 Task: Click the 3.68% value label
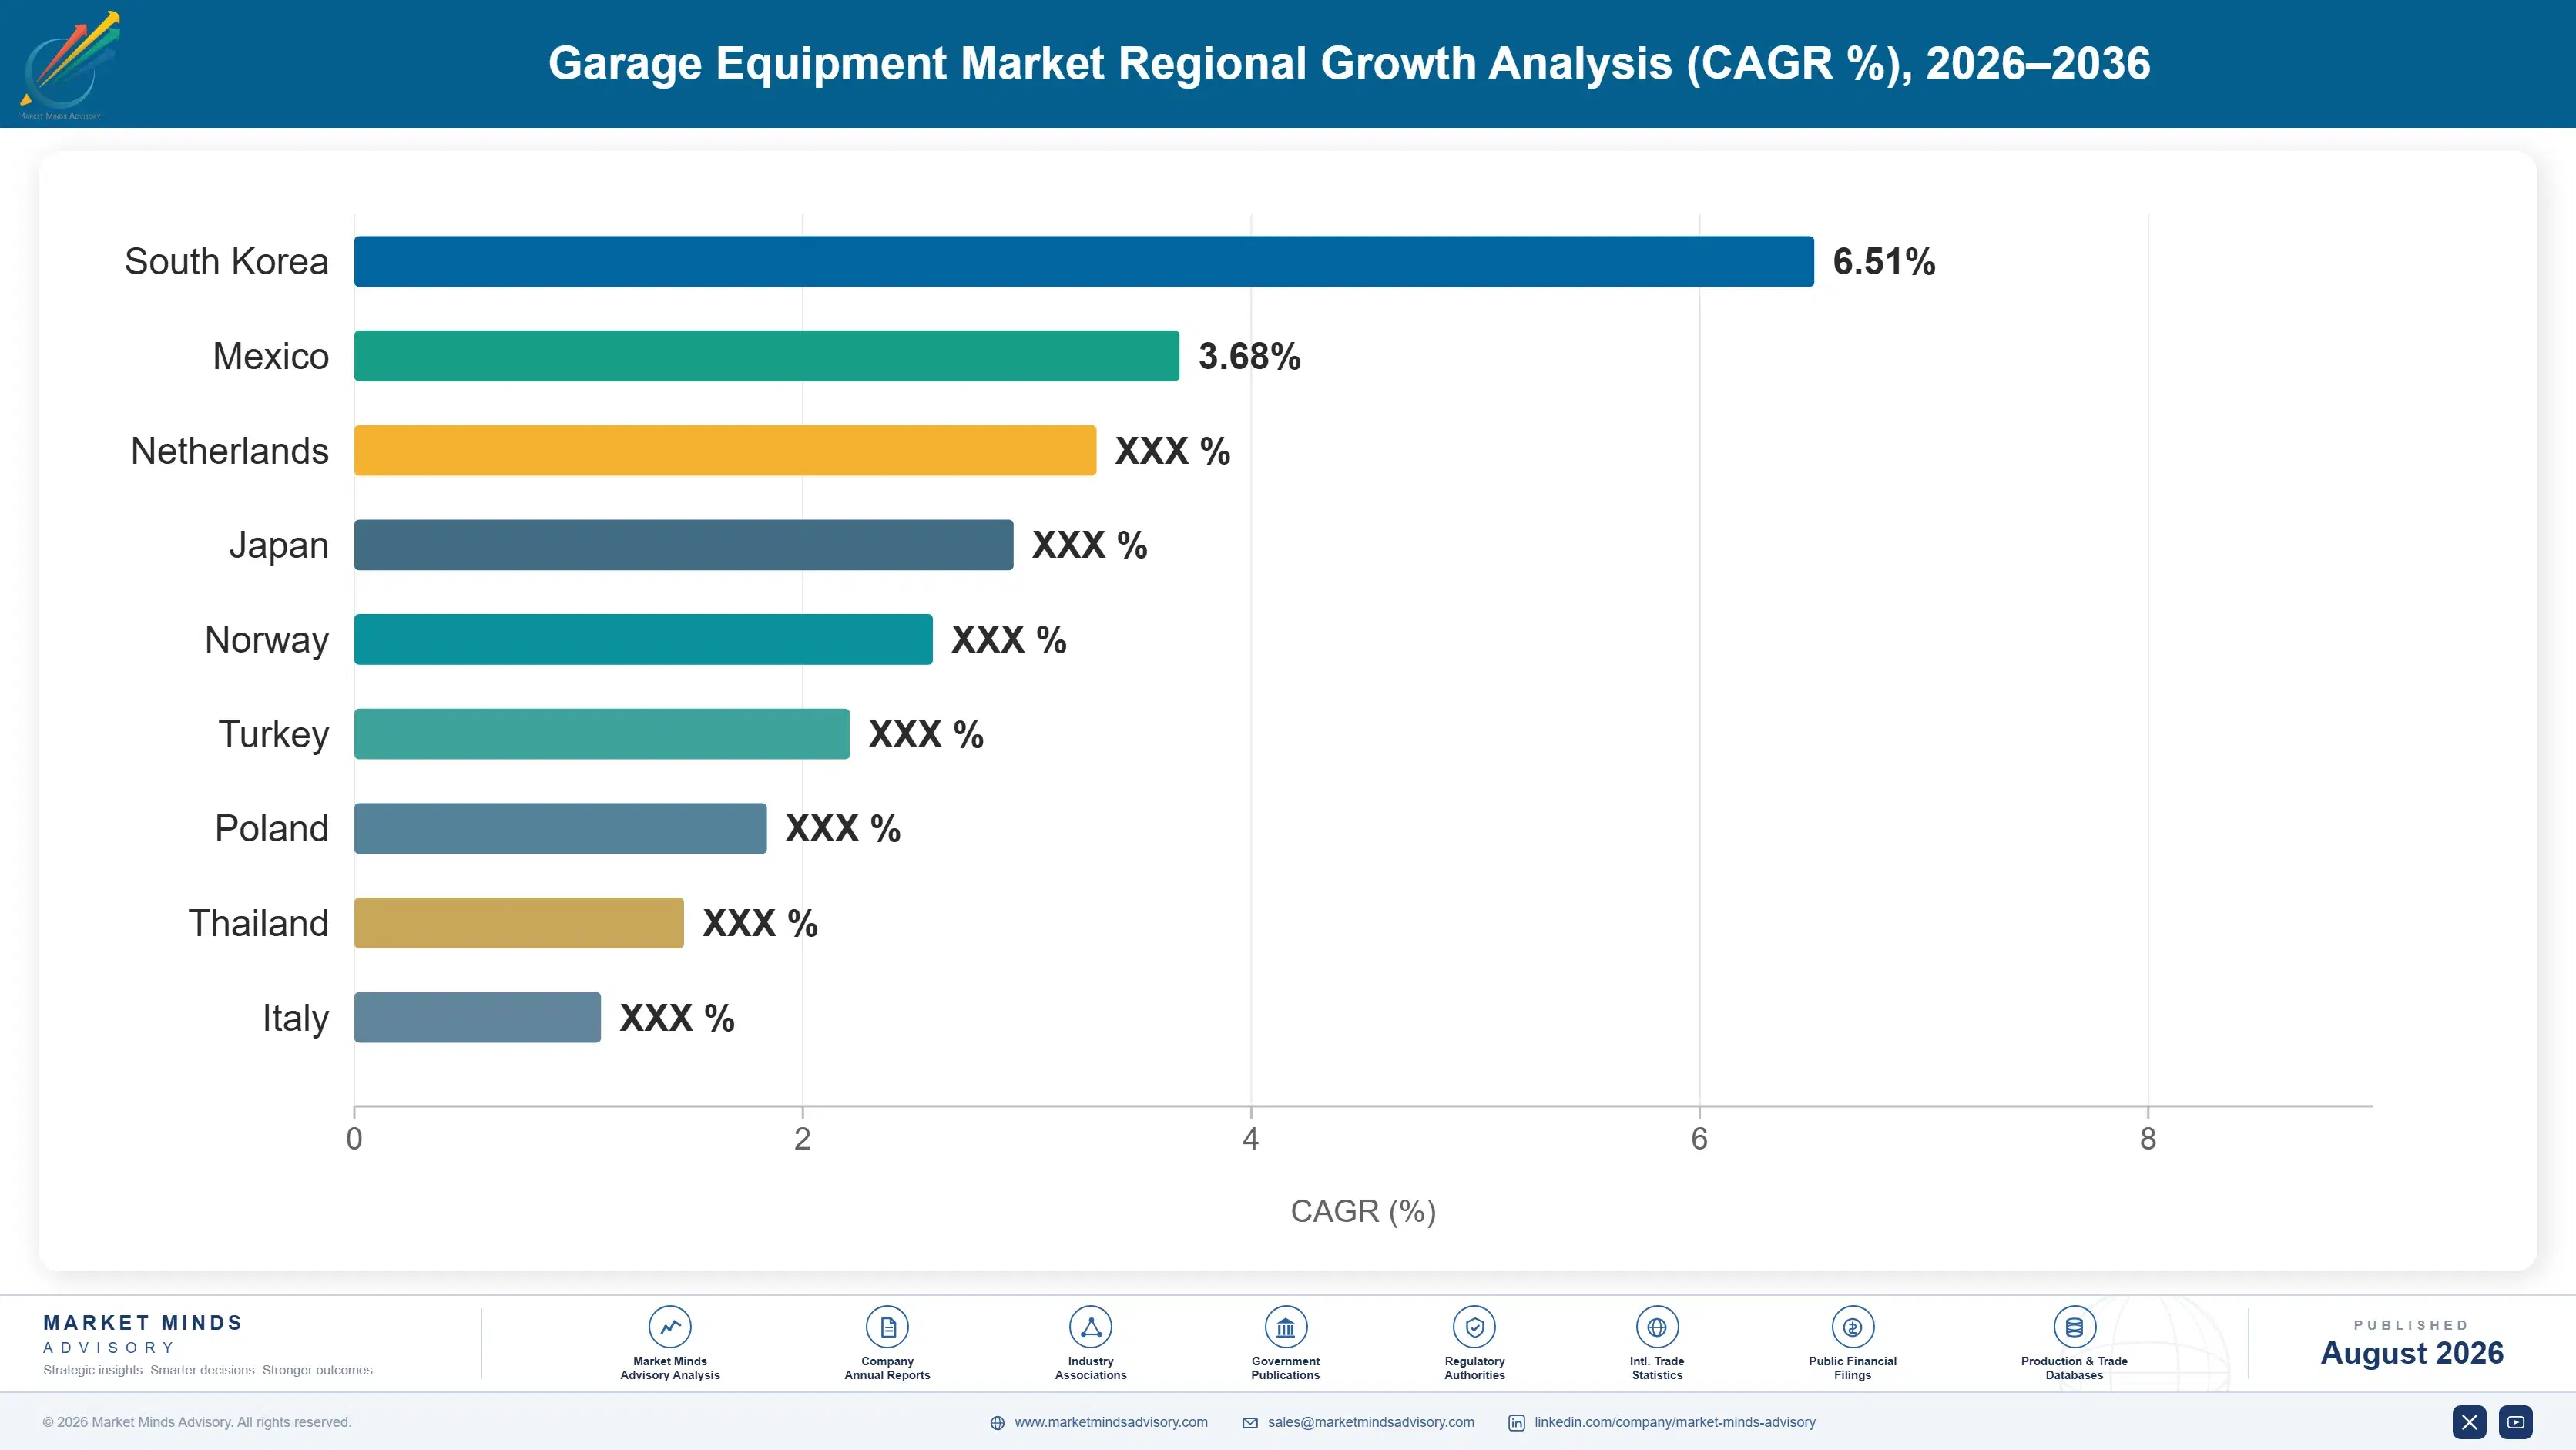(x=1250, y=356)
